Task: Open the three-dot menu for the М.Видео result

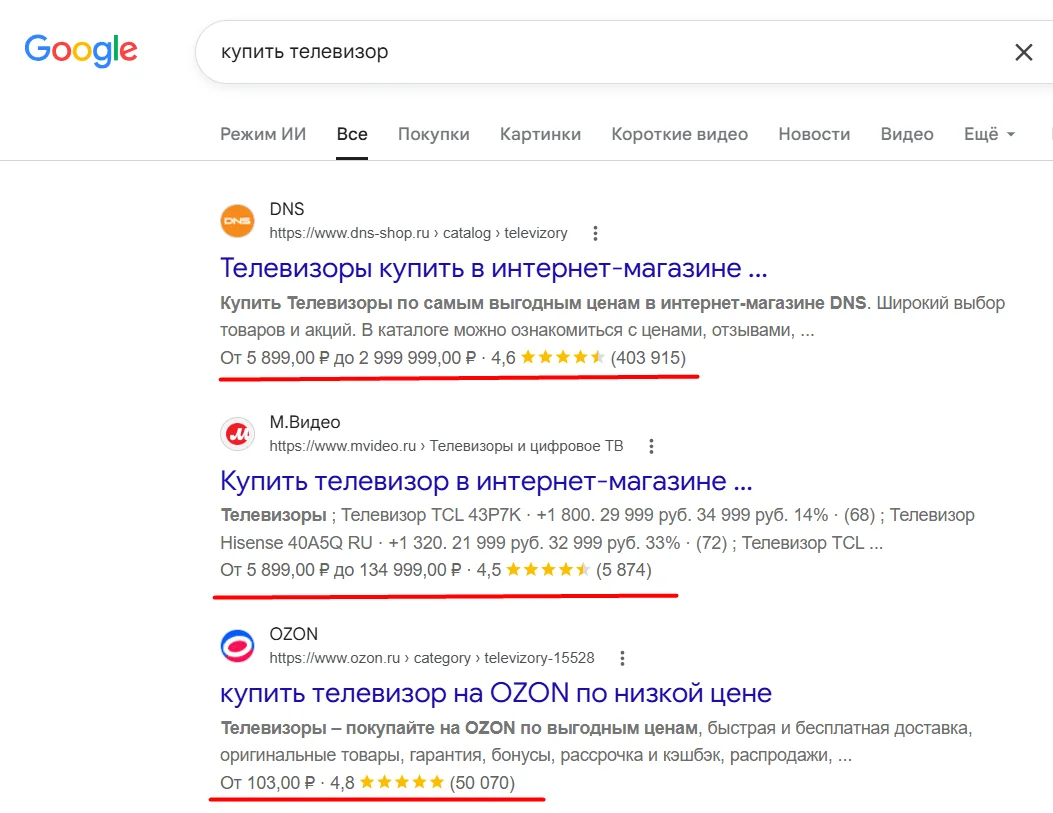Action: click(x=651, y=446)
